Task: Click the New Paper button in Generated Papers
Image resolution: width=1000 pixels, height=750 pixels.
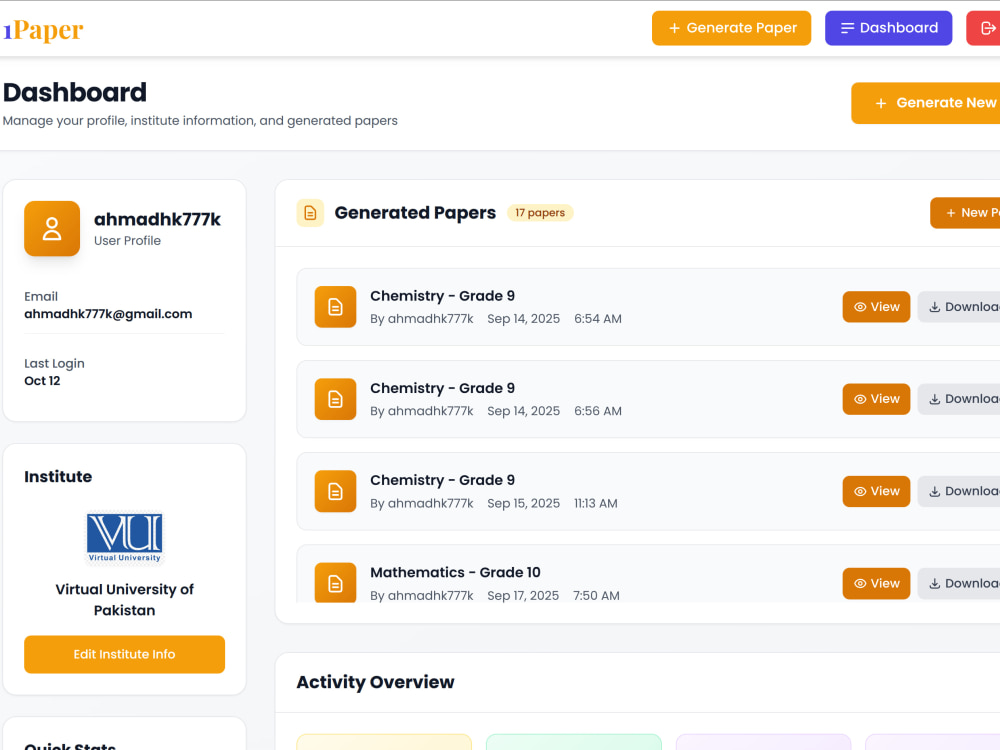Action: pos(966,213)
